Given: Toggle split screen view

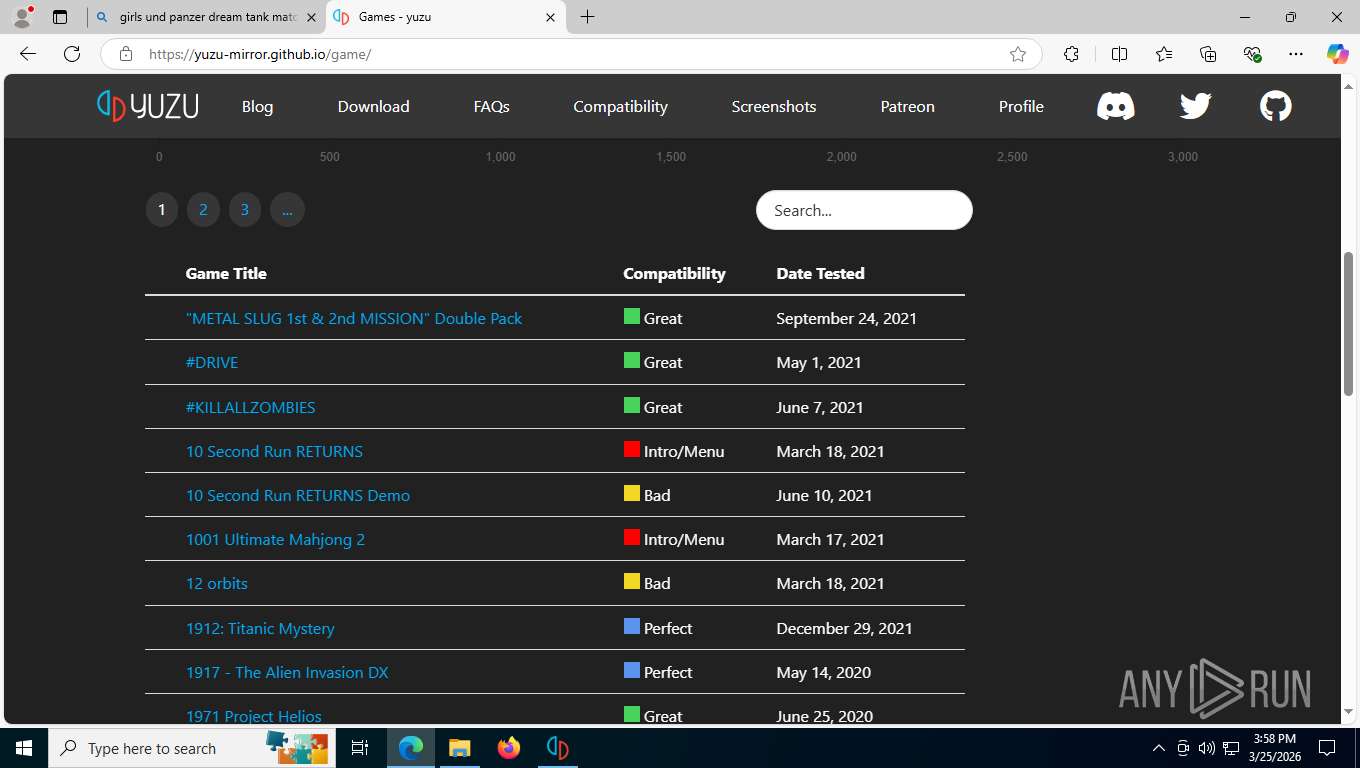Looking at the screenshot, I should pos(1119,54).
